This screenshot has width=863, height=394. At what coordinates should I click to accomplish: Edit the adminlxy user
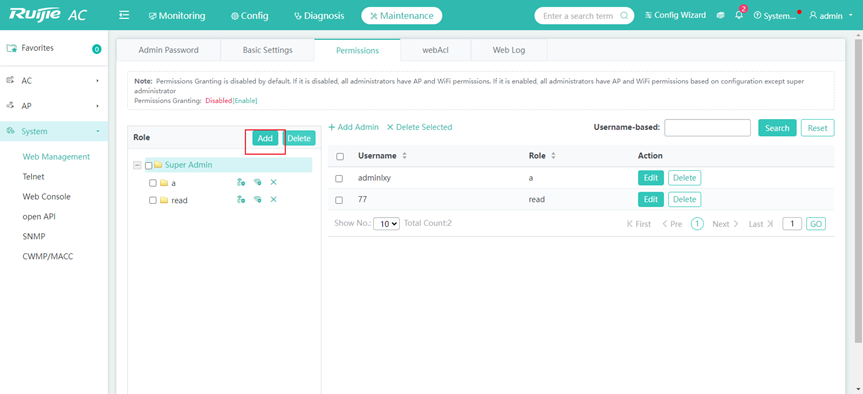[651, 178]
